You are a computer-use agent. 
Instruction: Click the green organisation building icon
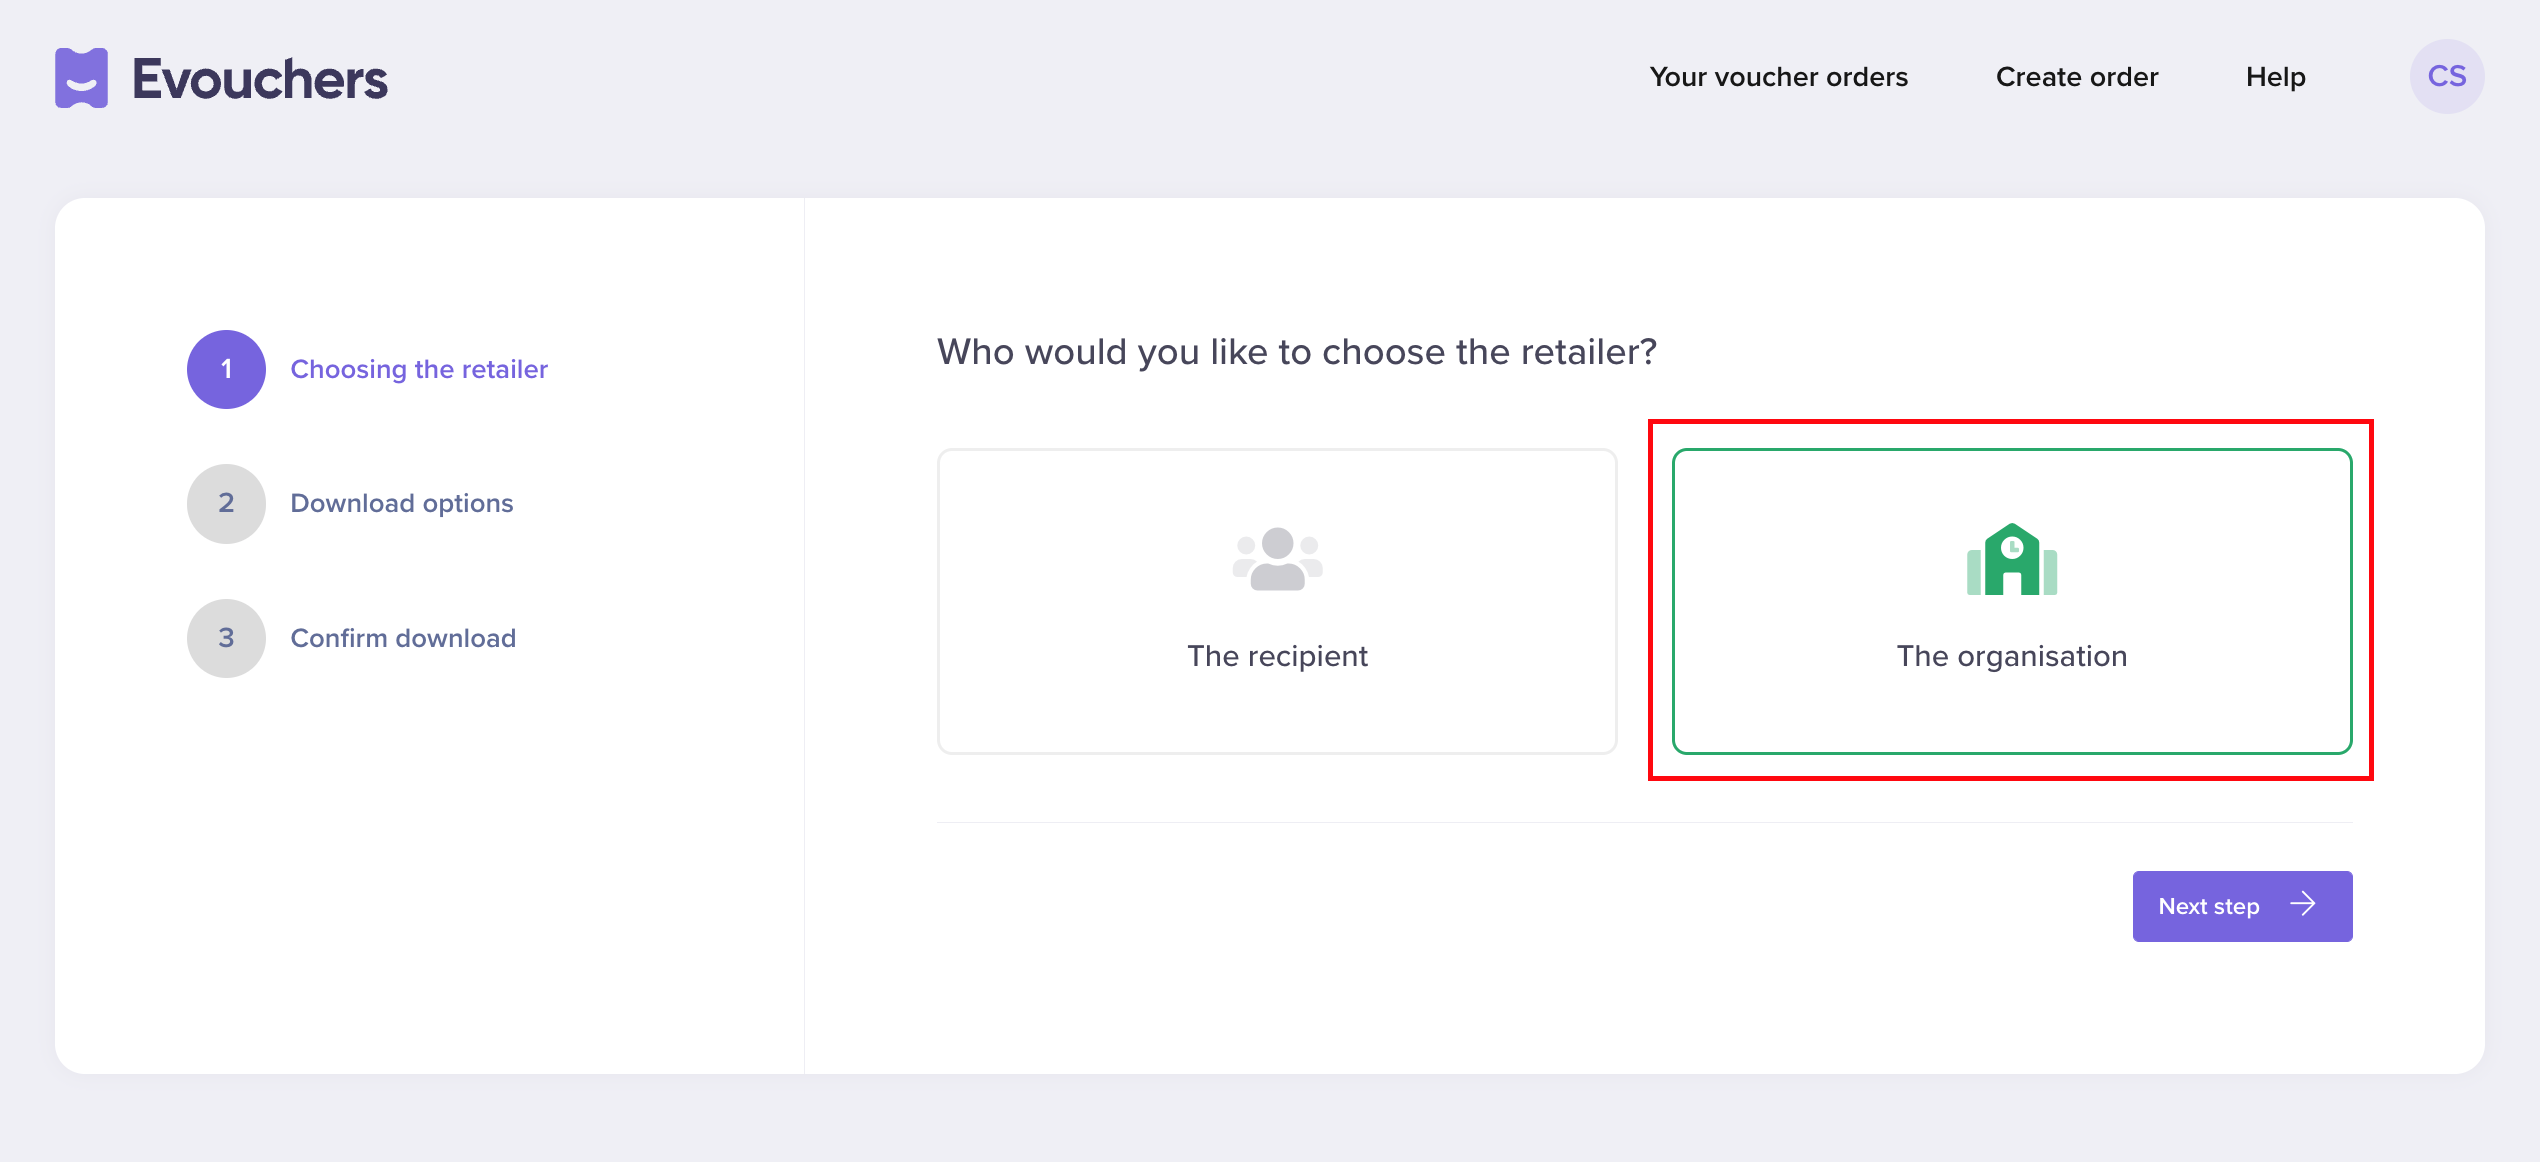click(x=2011, y=559)
